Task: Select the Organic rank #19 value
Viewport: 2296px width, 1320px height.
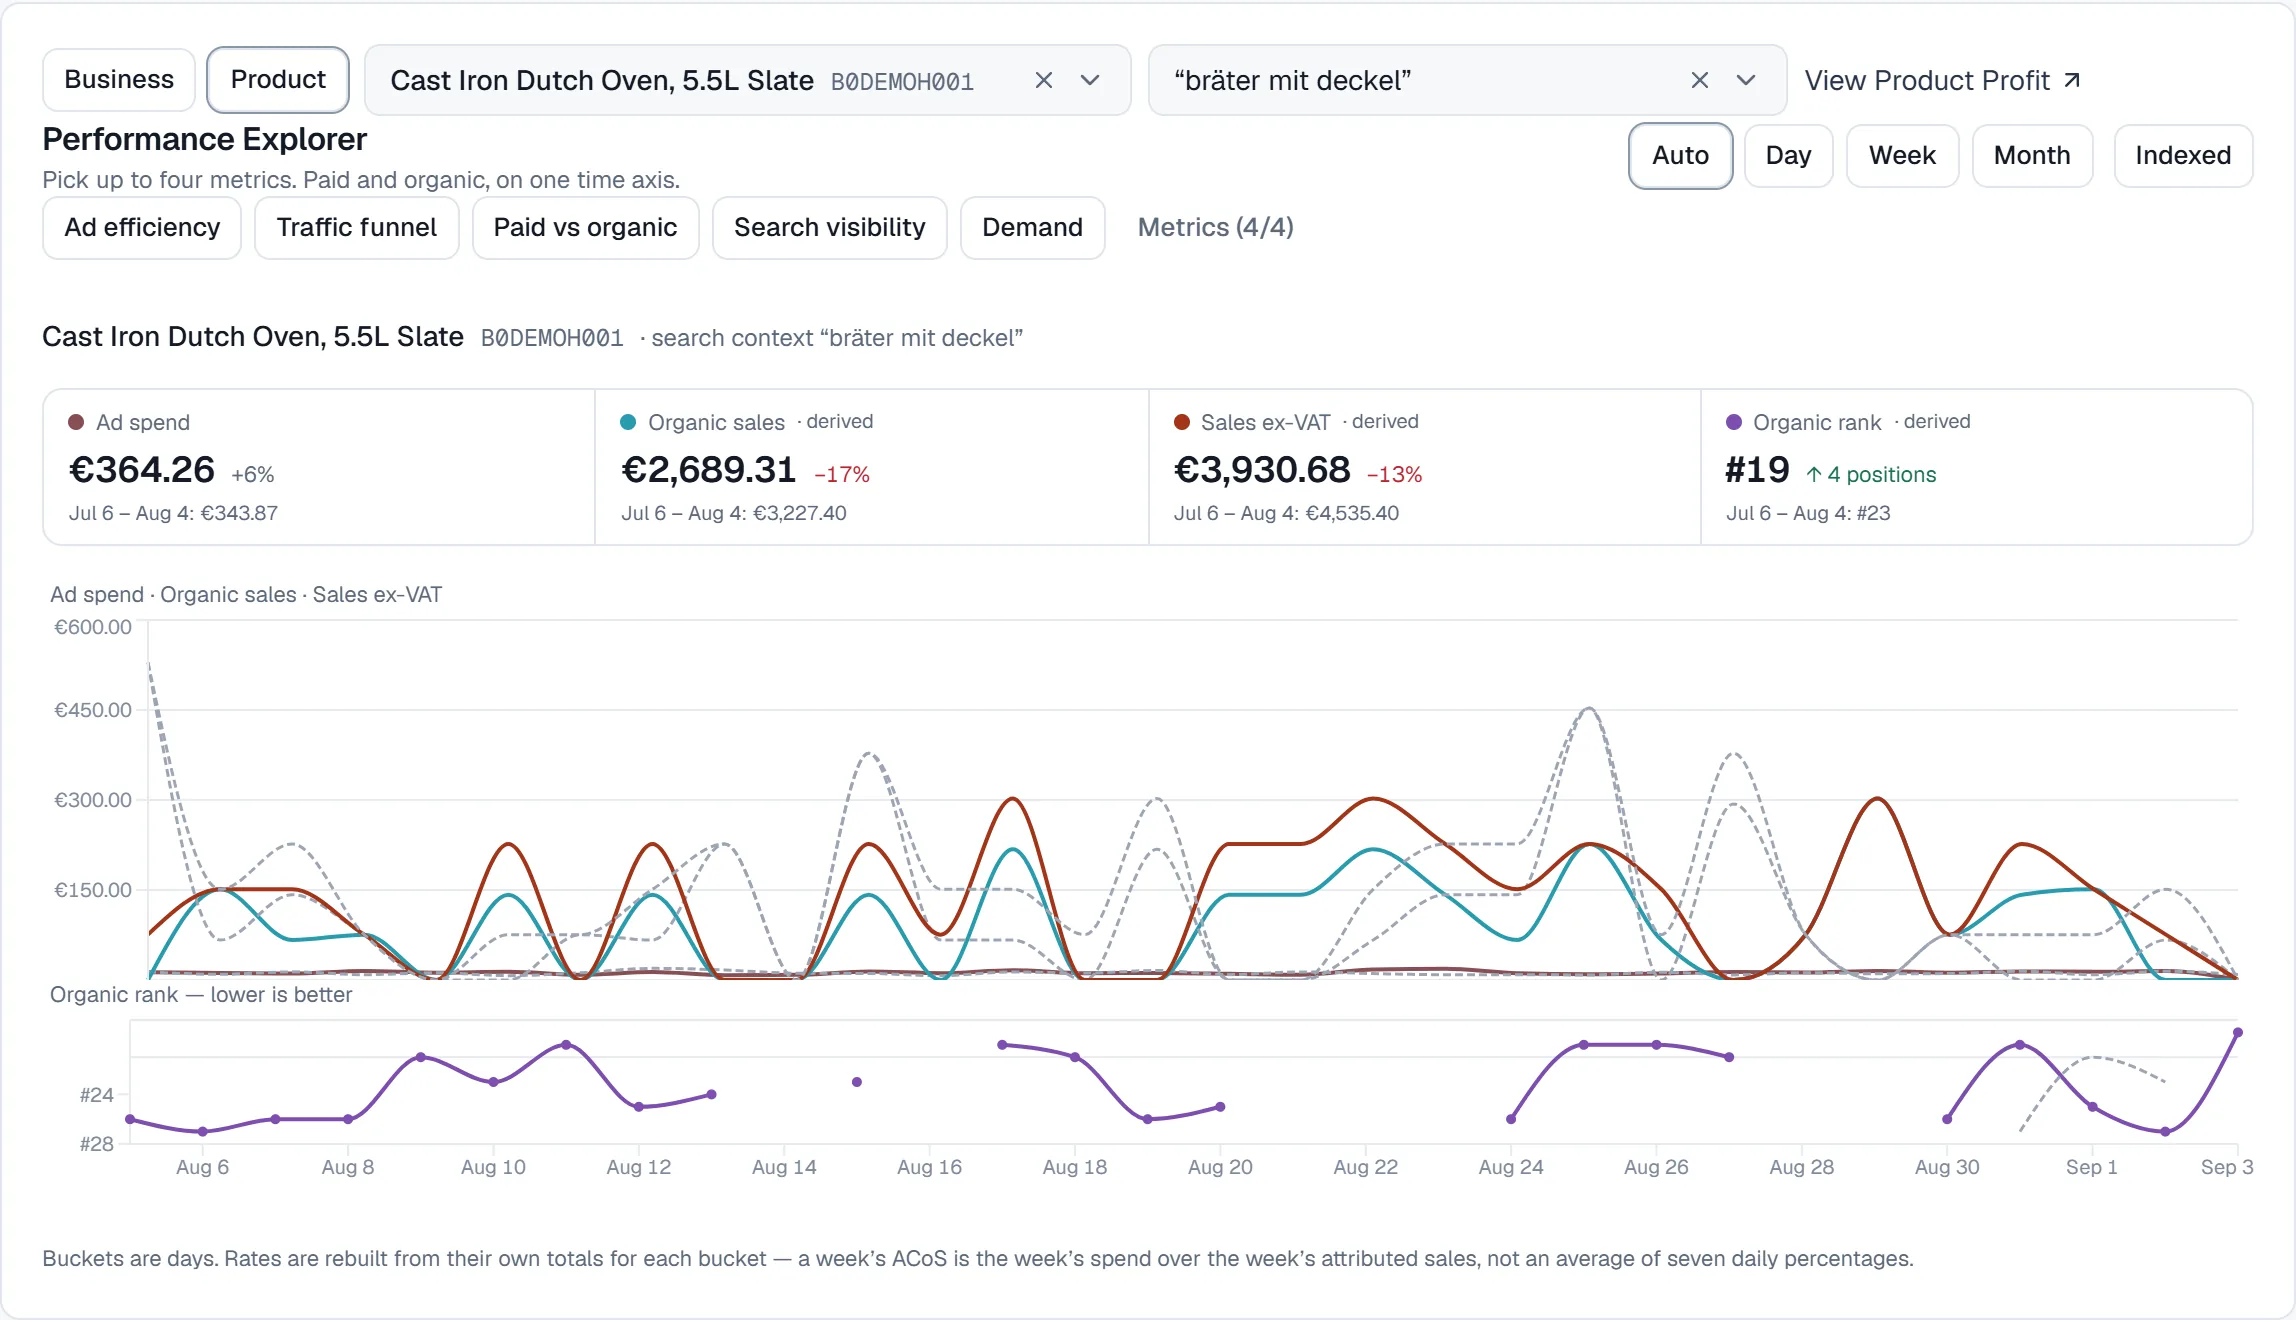Action: (1757, 469)
